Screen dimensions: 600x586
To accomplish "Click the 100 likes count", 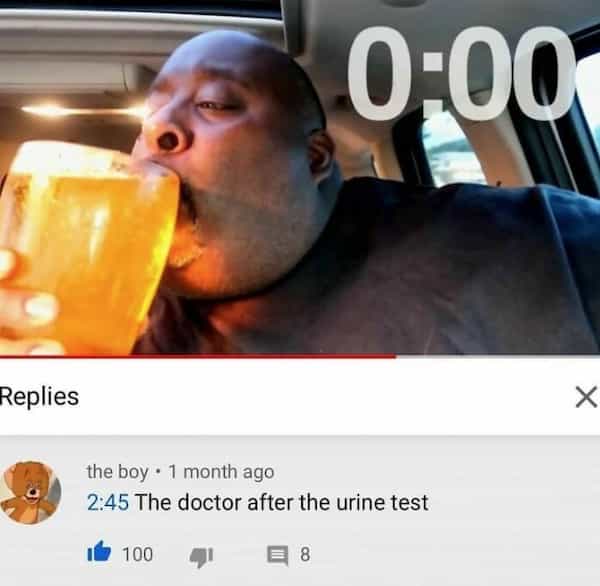I will (137, 554).
